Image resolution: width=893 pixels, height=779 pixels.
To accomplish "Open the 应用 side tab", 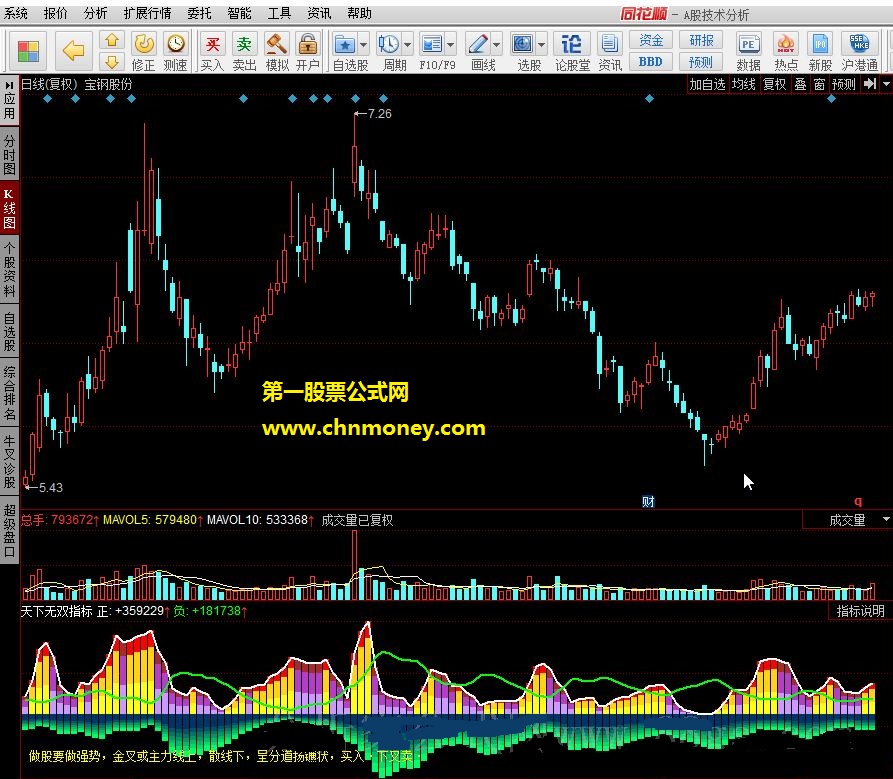I will tap(9, 99).
